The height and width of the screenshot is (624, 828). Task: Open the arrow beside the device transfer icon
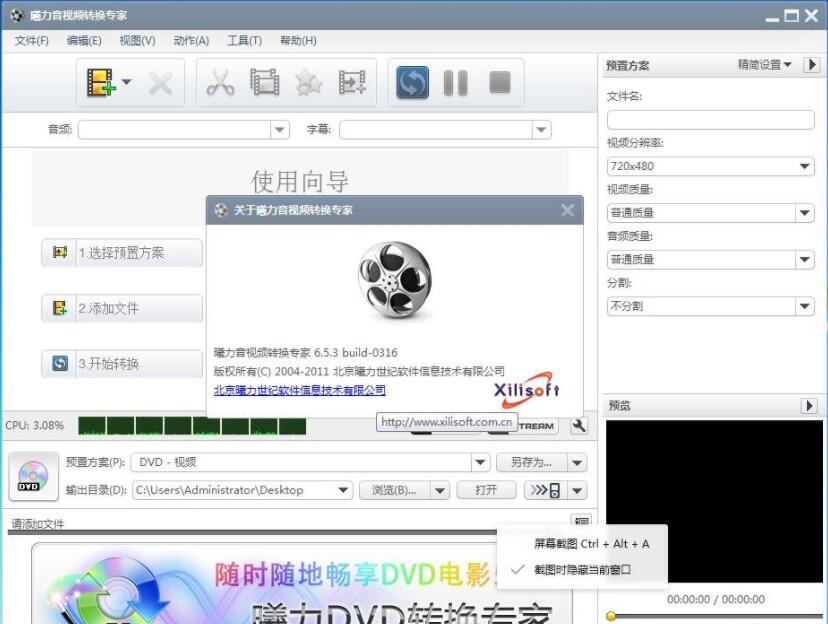point(577,490)
